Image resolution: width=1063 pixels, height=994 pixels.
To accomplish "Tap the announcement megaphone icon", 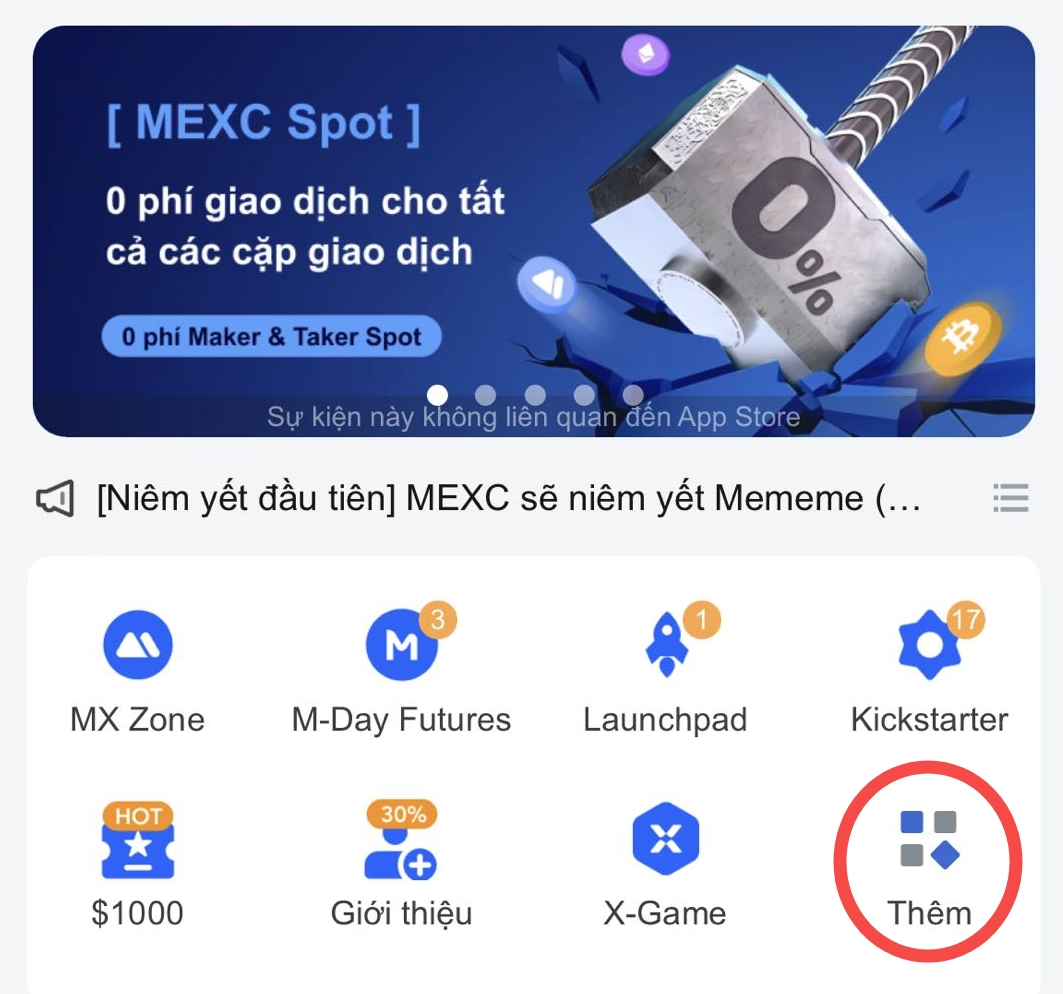I will (55, 499).
